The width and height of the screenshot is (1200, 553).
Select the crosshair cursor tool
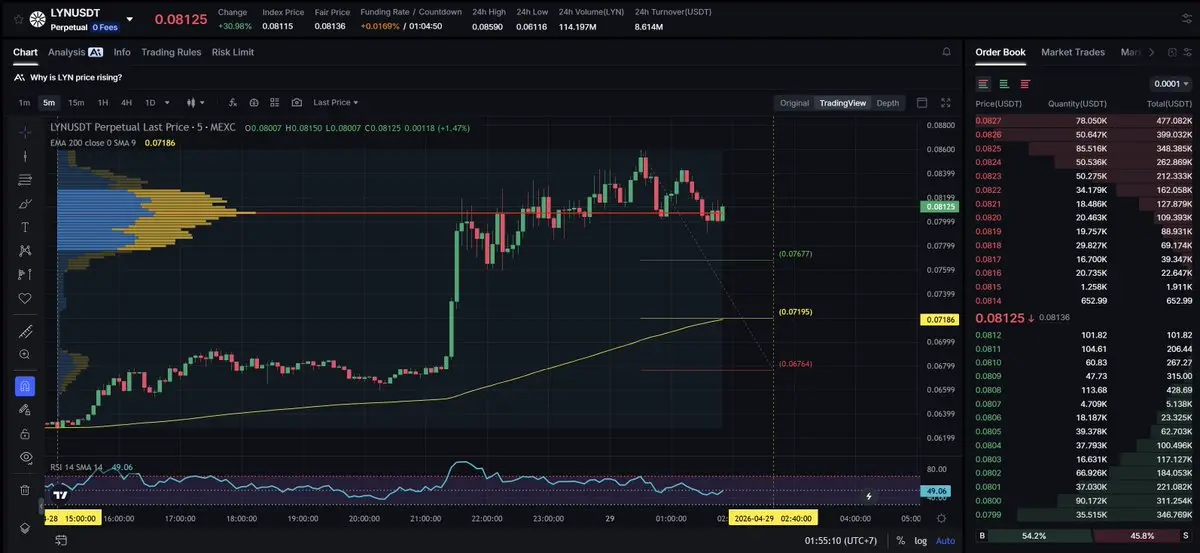[25, 131]
